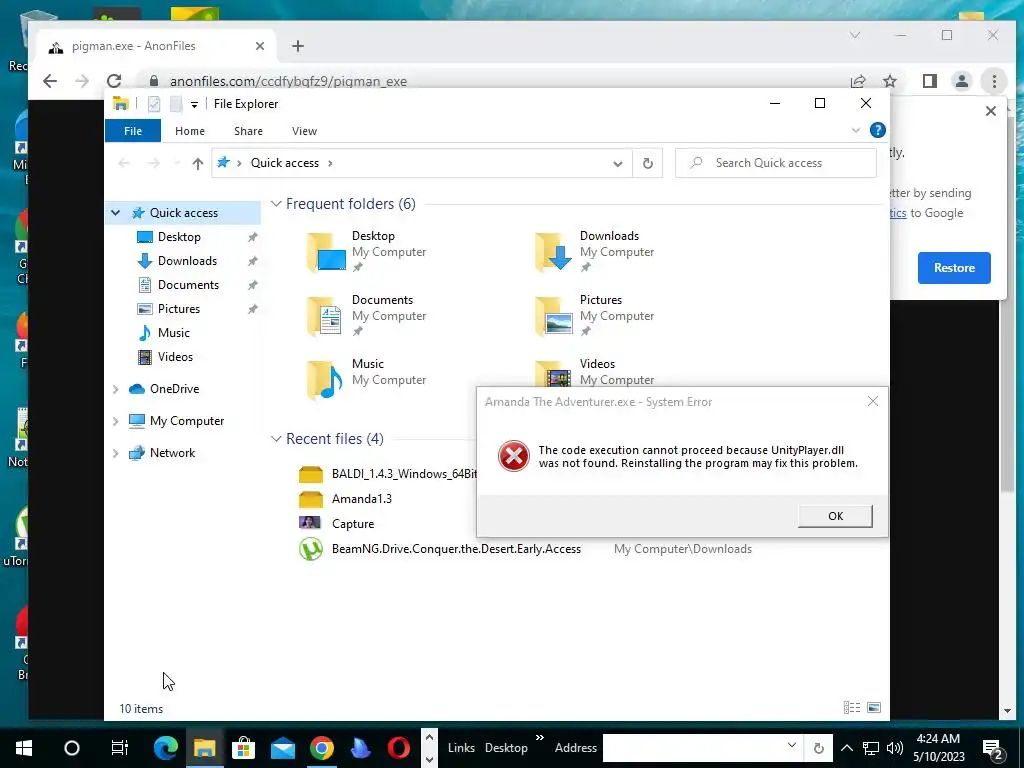Viewport: 1024px width, 768px height.
Task: Close the pigman.exe - AnonFiles tab
Action: (x=260, y=46)
